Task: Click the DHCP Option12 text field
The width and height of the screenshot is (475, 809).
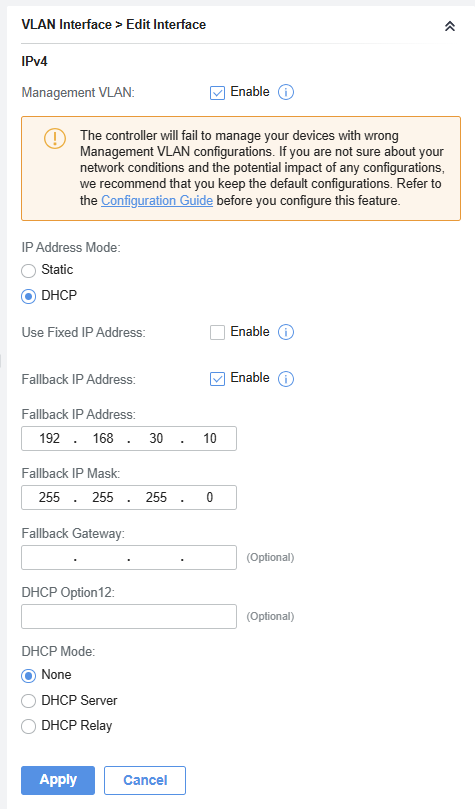Action: click(x=129, y=617)
